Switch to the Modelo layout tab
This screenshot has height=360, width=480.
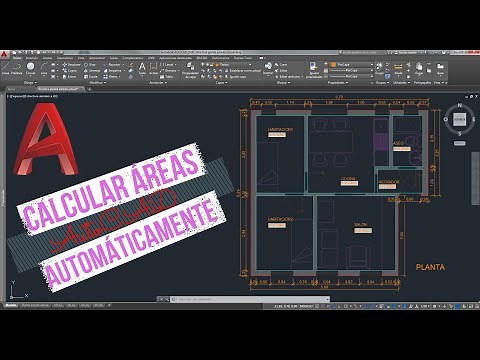[x=11, y=305]
